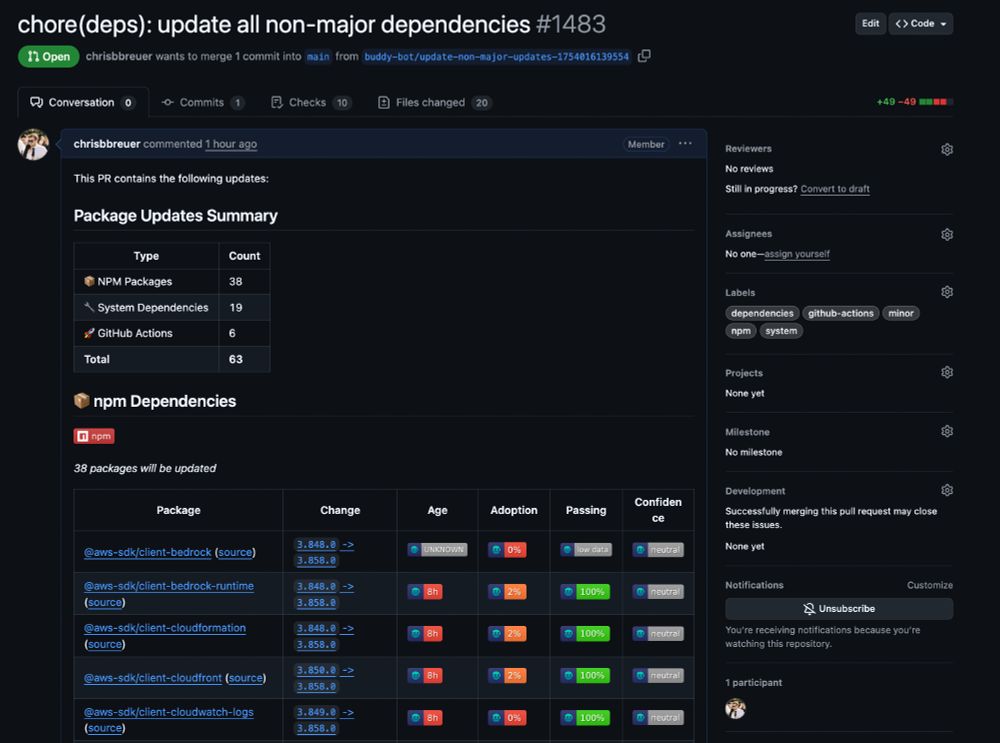The image size is (1000, 743).
Task: Click the low data passing badge
Action: [x=586, y=550]
